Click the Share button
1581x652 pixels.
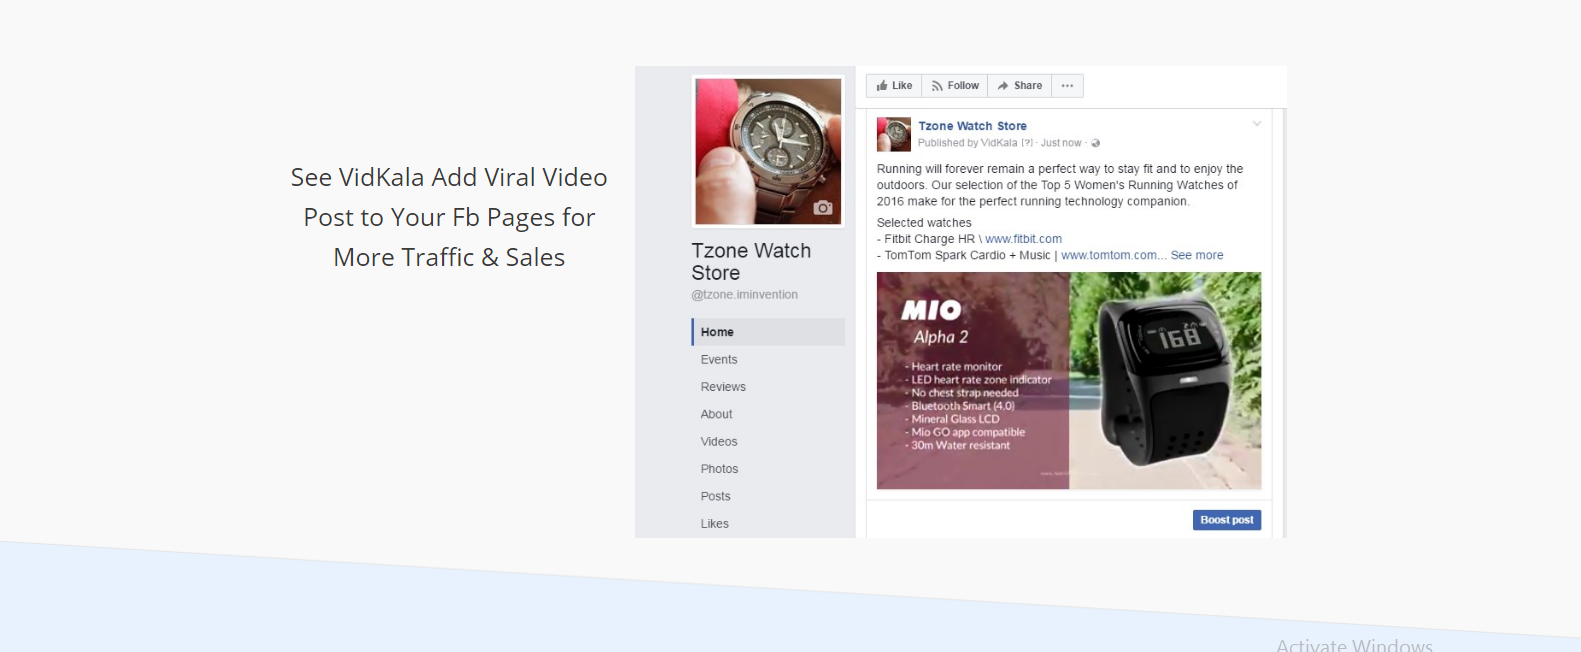tap(1020, 86)
